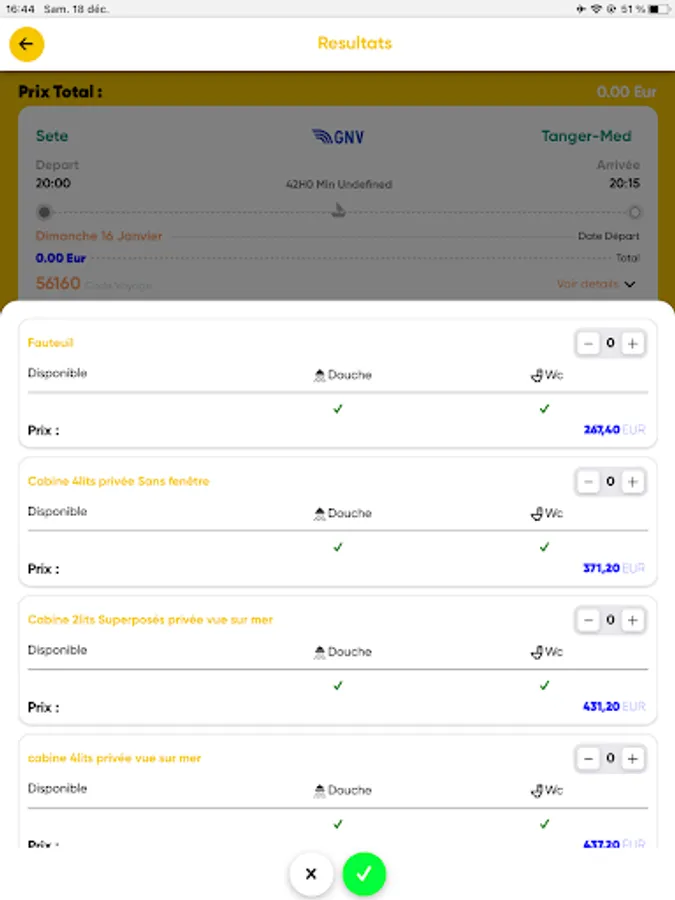Click the GNV ferry company logo
Image resolution: width=675 pixels, height=900 pixels.
337,137
